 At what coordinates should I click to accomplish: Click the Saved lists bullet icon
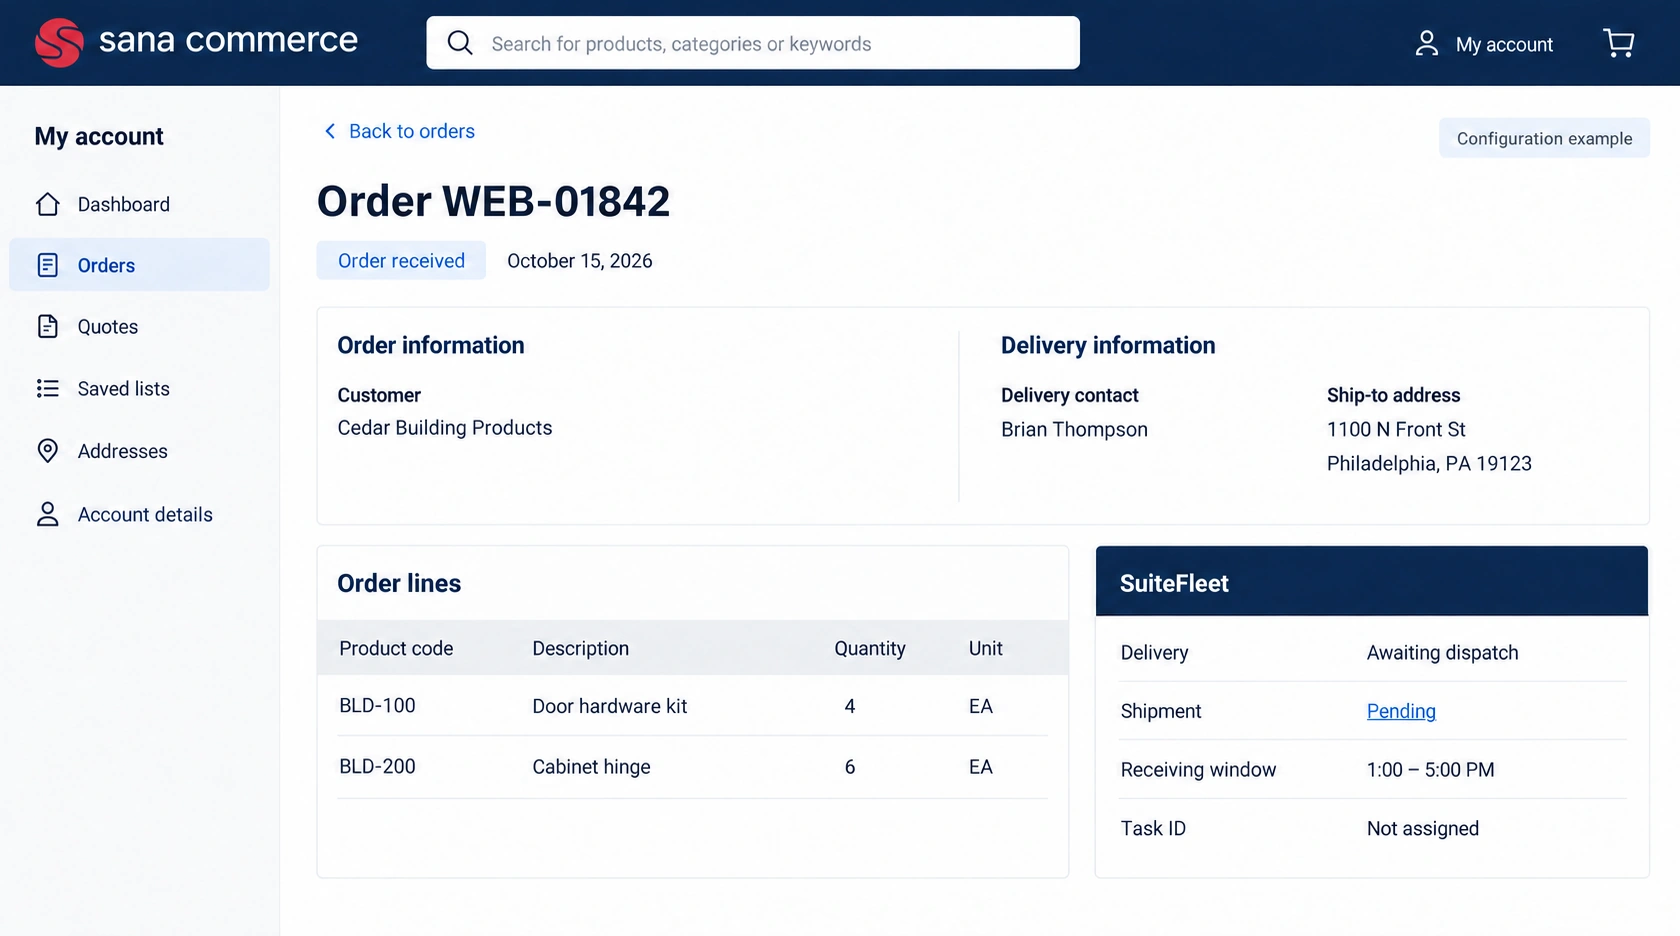(x=48, y=388)
